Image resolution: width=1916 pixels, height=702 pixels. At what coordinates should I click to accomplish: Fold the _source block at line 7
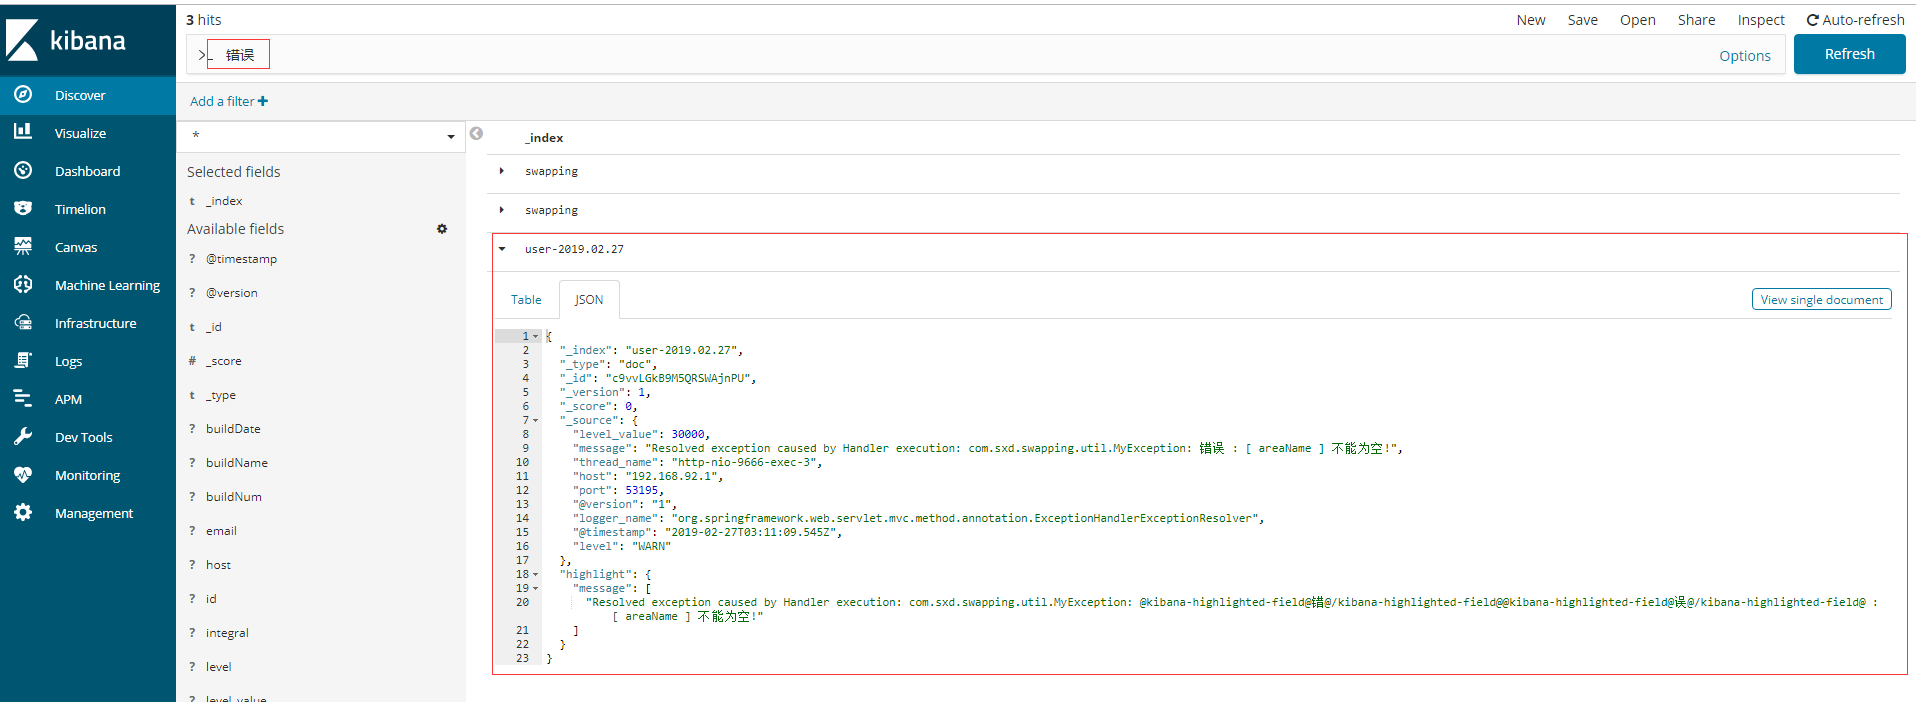click(x=536, y=420)
